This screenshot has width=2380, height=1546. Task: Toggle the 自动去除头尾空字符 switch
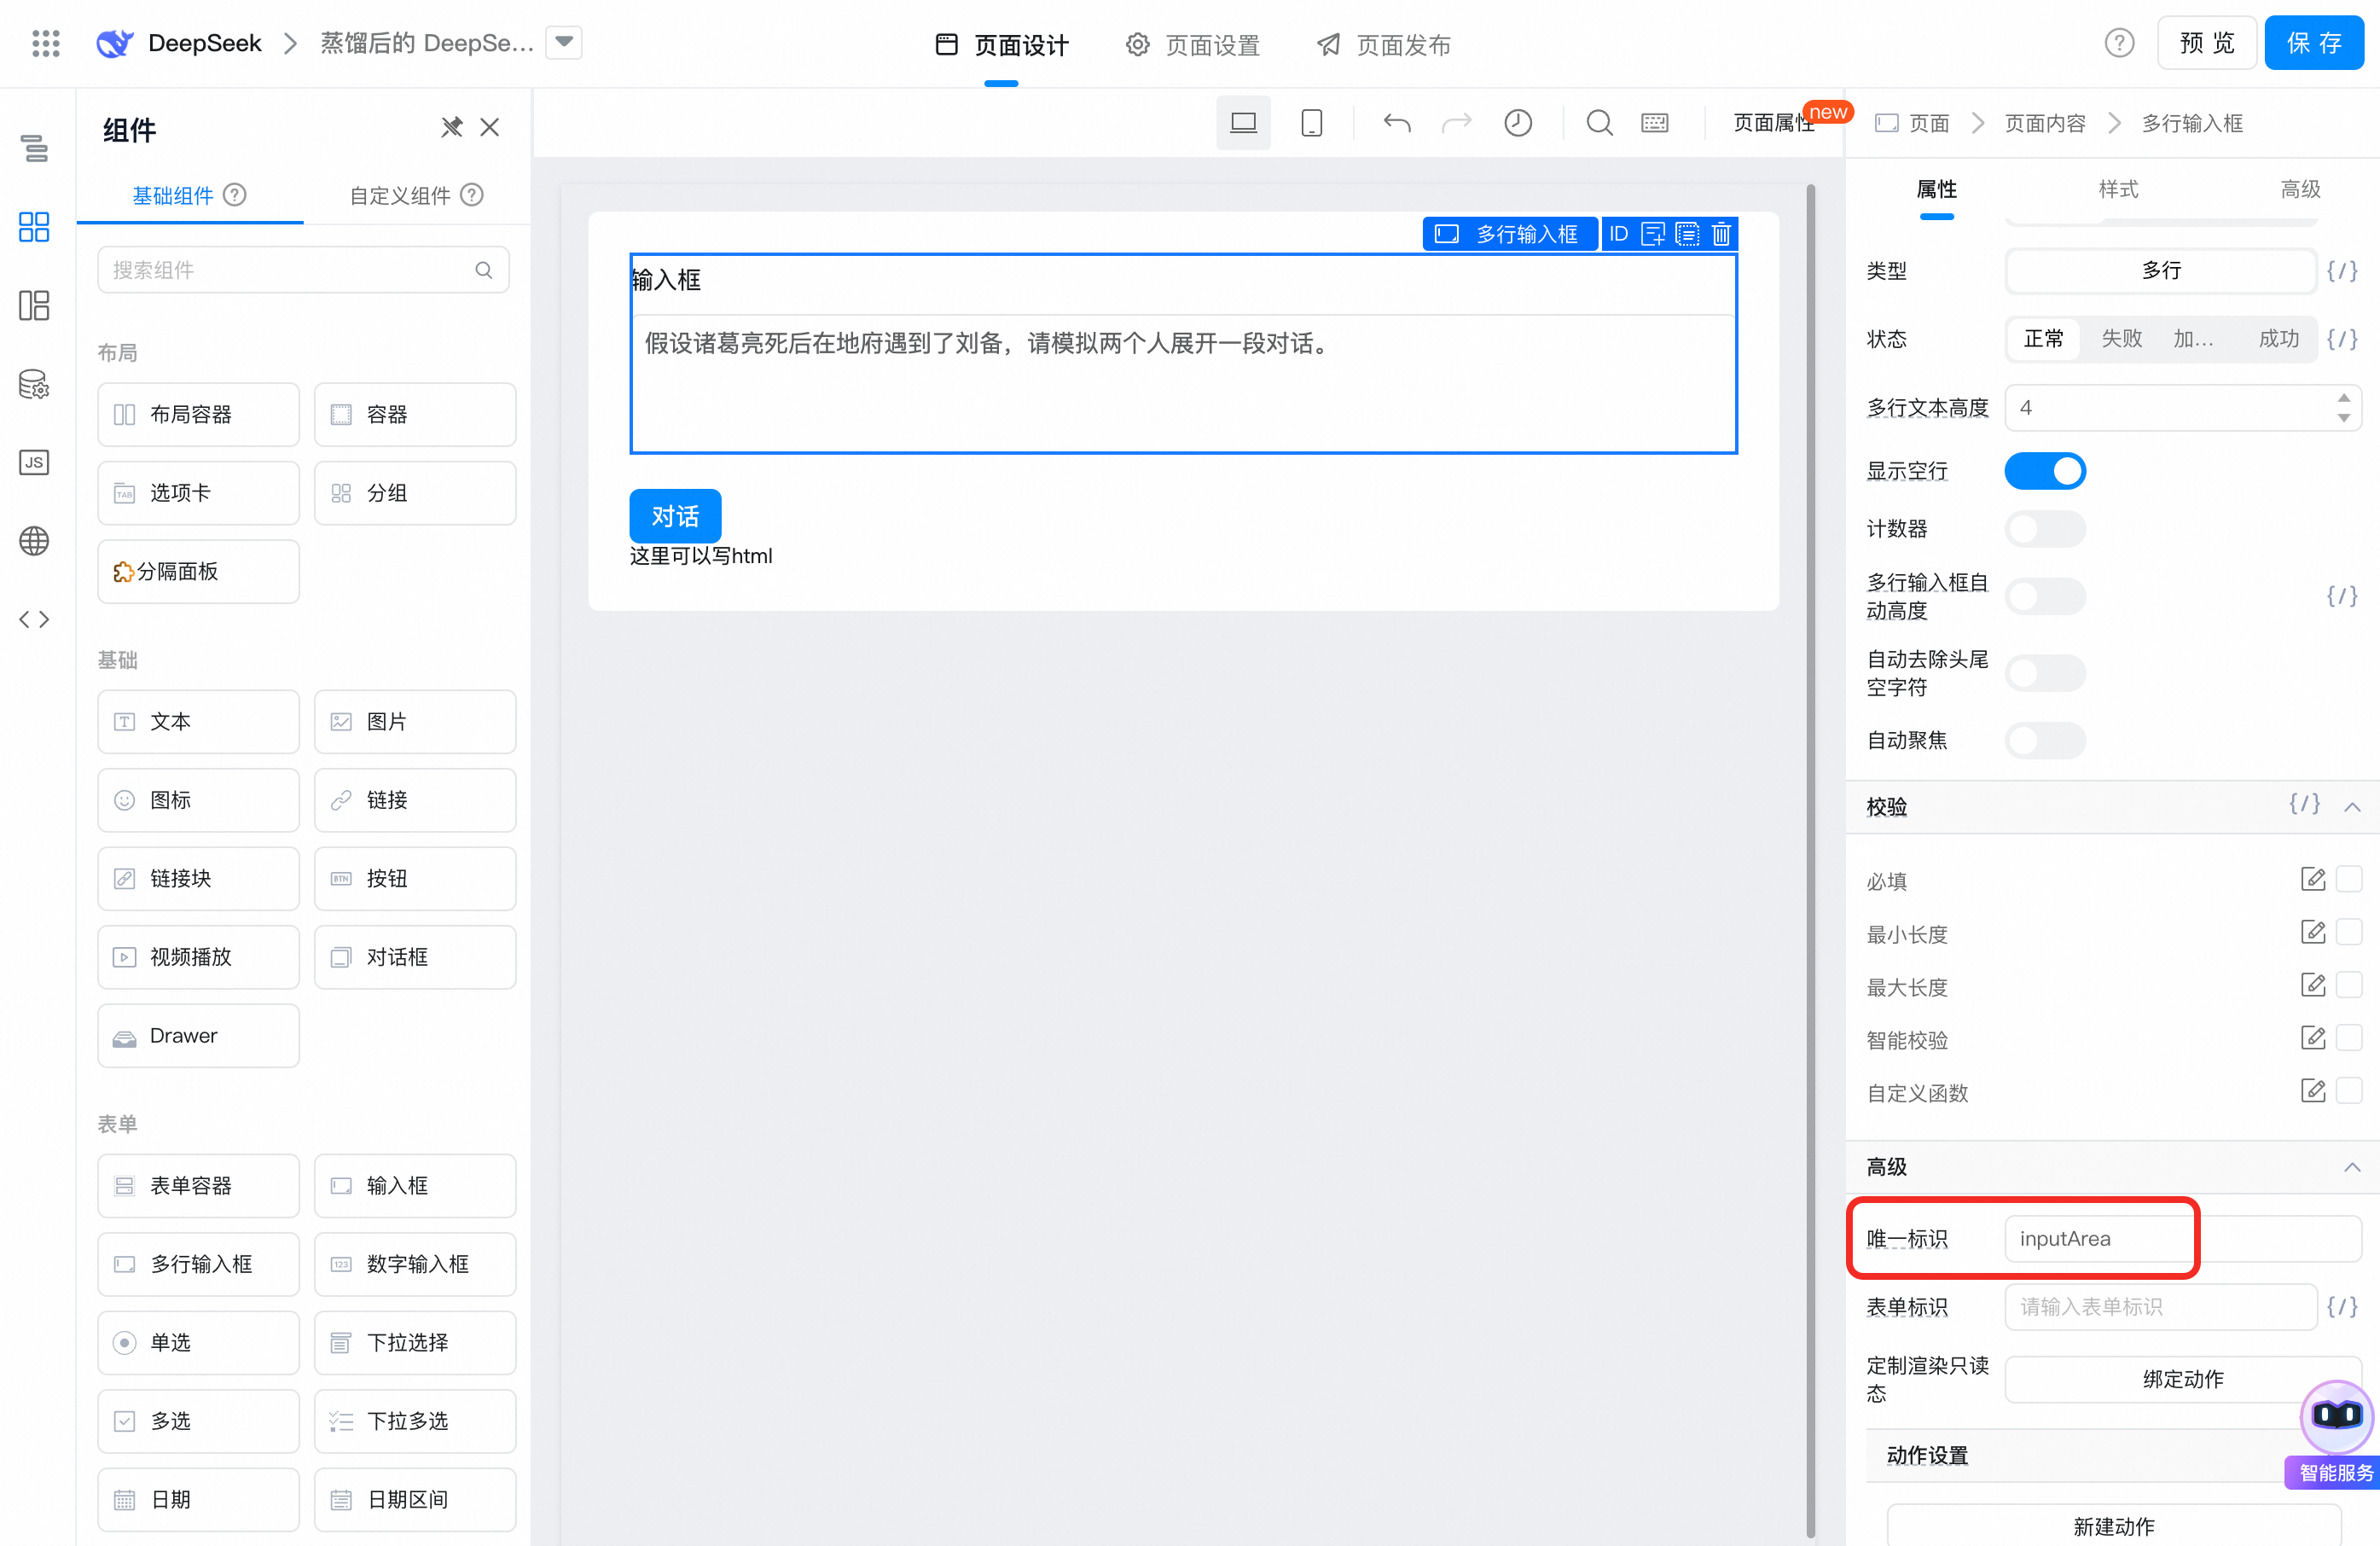2045,673
